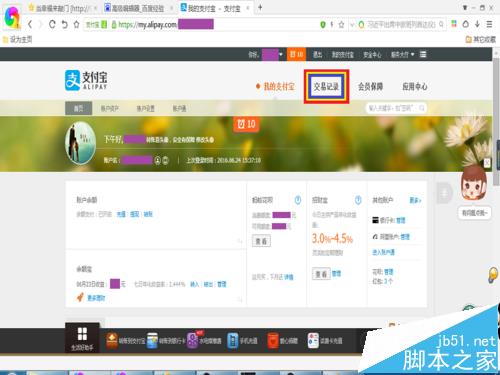
Task: Open the transfer to bank card icon
Action: point(152,341)
